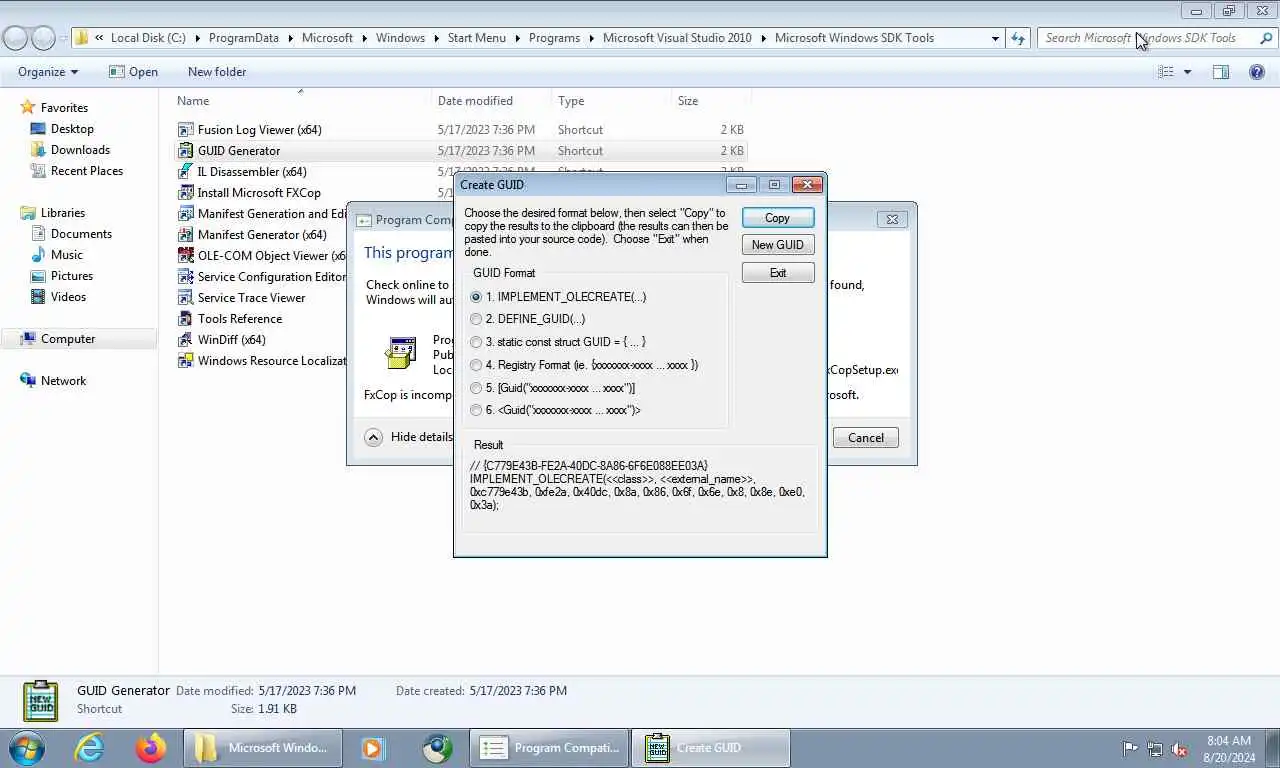Image resolution: width=1280 pixels, height=768 pixels.
Task: Click Exit in Create GUID dialog
Action: click(777, 273)
